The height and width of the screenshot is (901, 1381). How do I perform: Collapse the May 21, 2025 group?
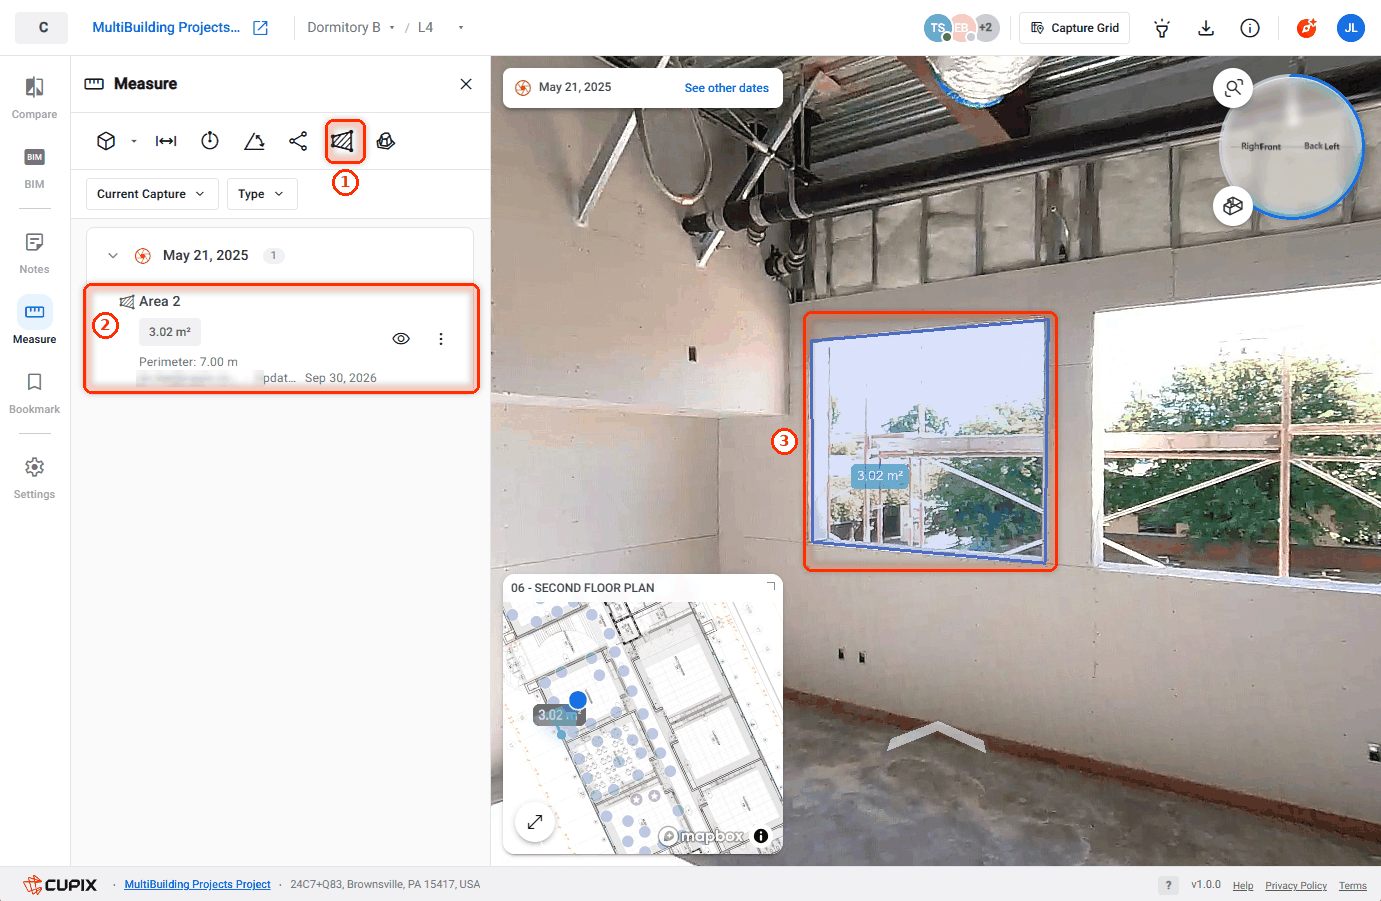click(x=113, y=256)
